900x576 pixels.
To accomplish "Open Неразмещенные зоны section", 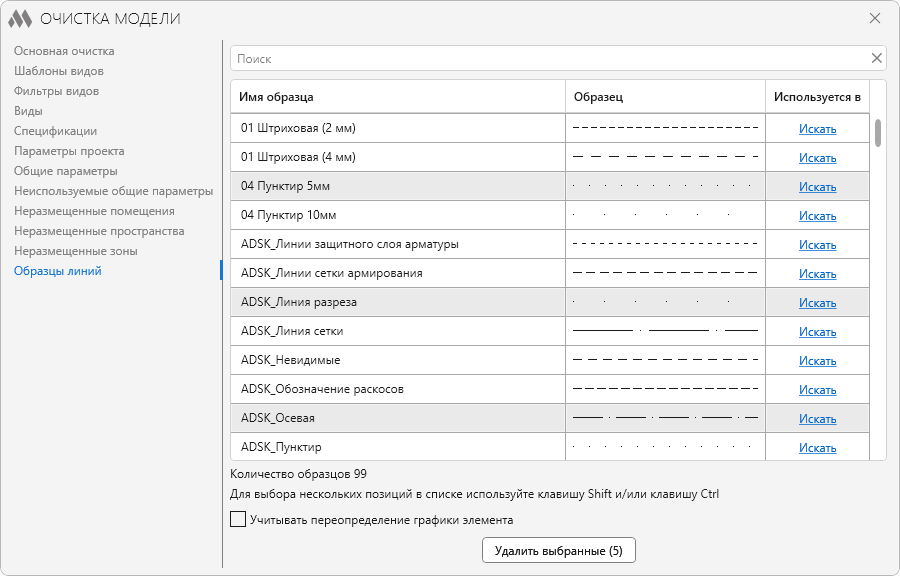I will tap(76, 251).
